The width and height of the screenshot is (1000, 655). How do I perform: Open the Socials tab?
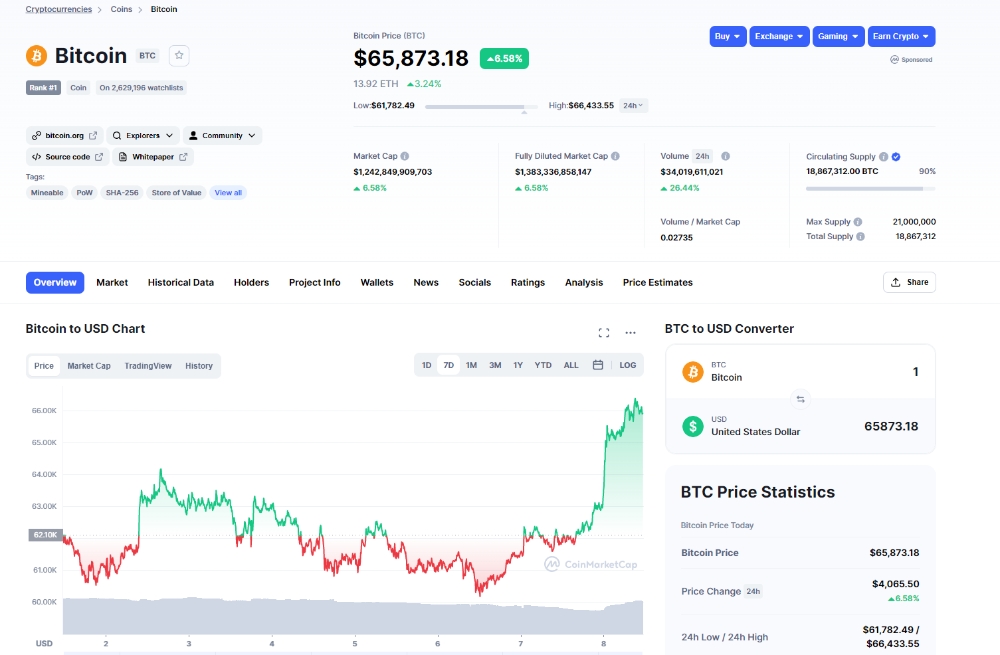pos(474,283)
